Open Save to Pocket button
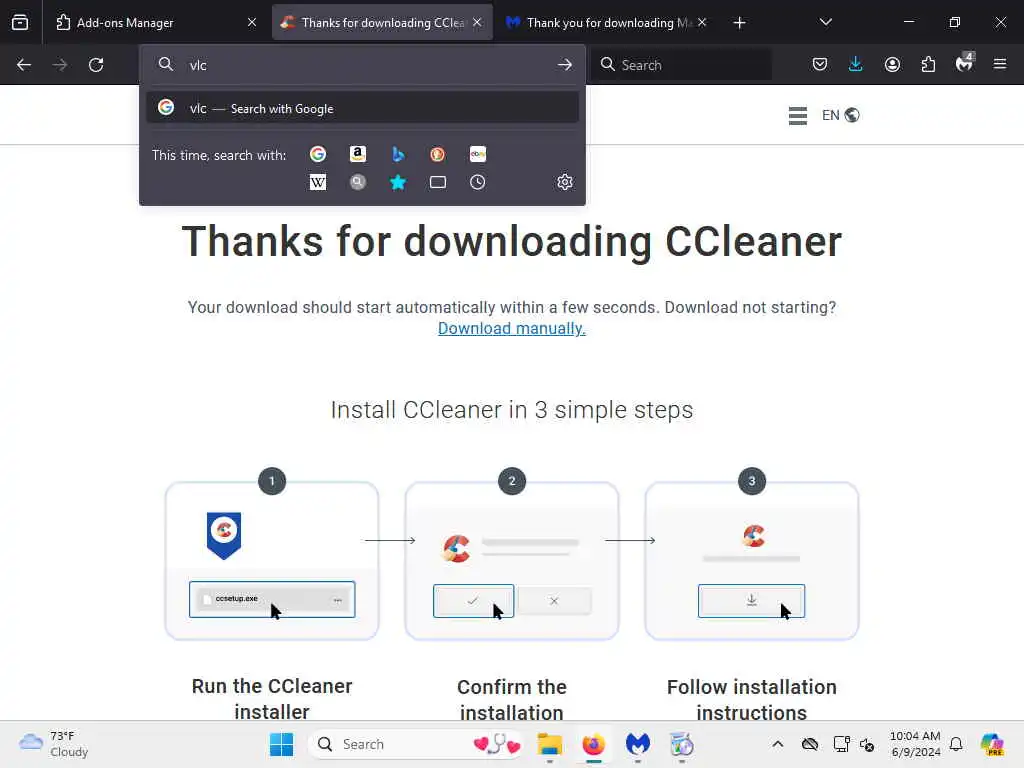The width and height of the screenshot is (1024, 768). point(820,64)
